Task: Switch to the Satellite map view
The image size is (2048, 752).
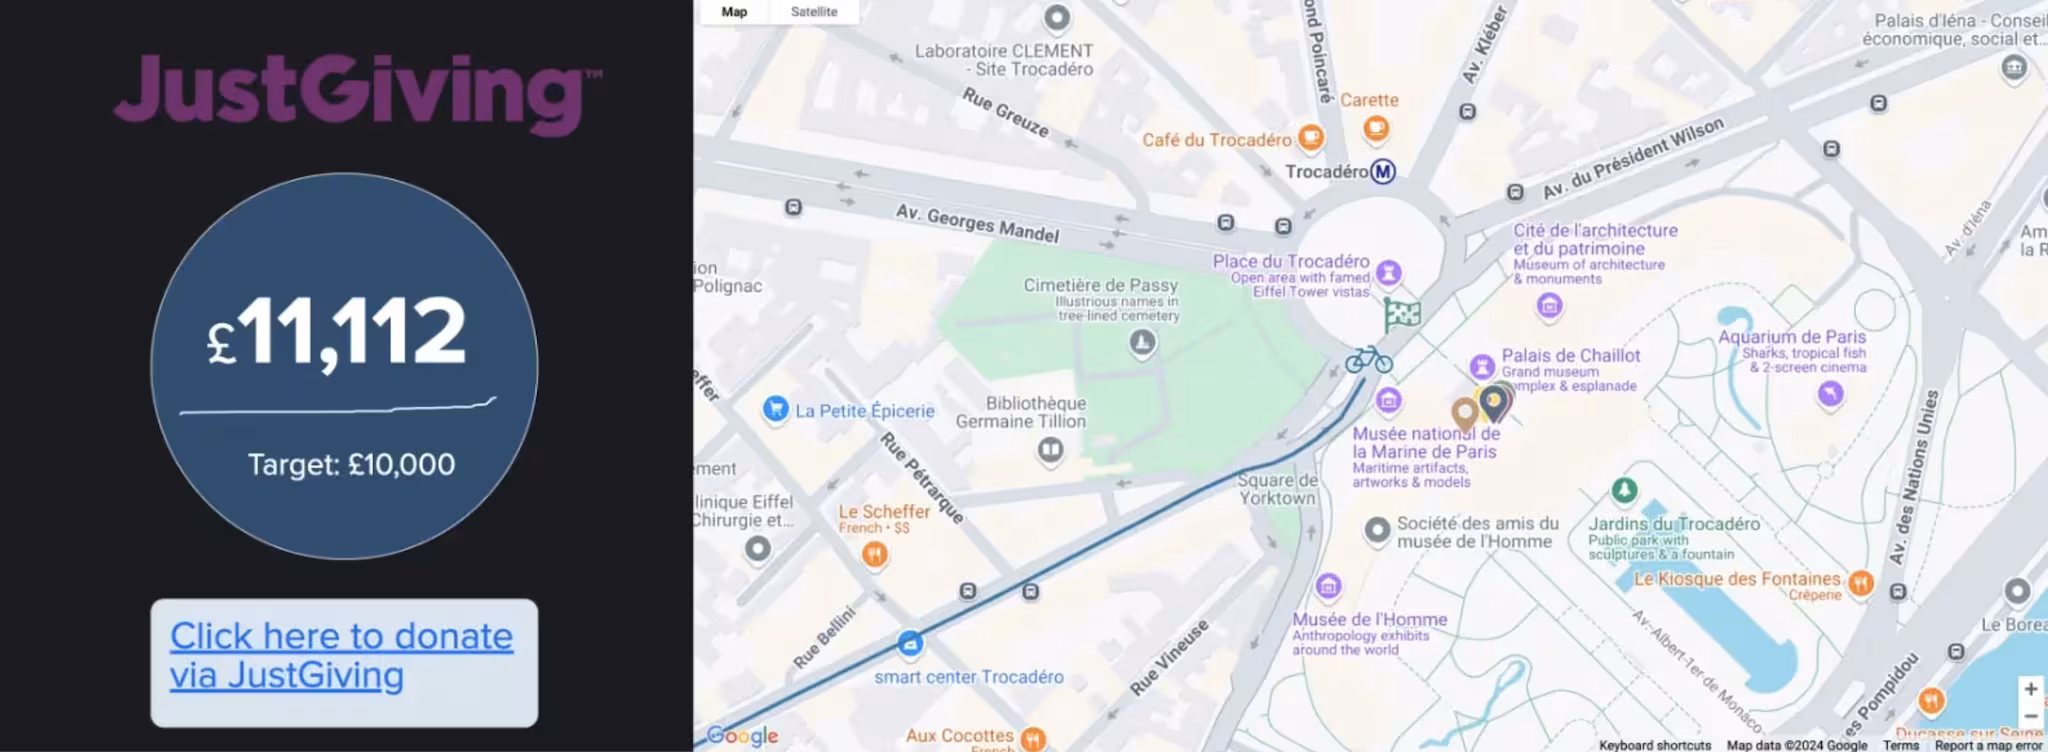Action: [814, 12]
